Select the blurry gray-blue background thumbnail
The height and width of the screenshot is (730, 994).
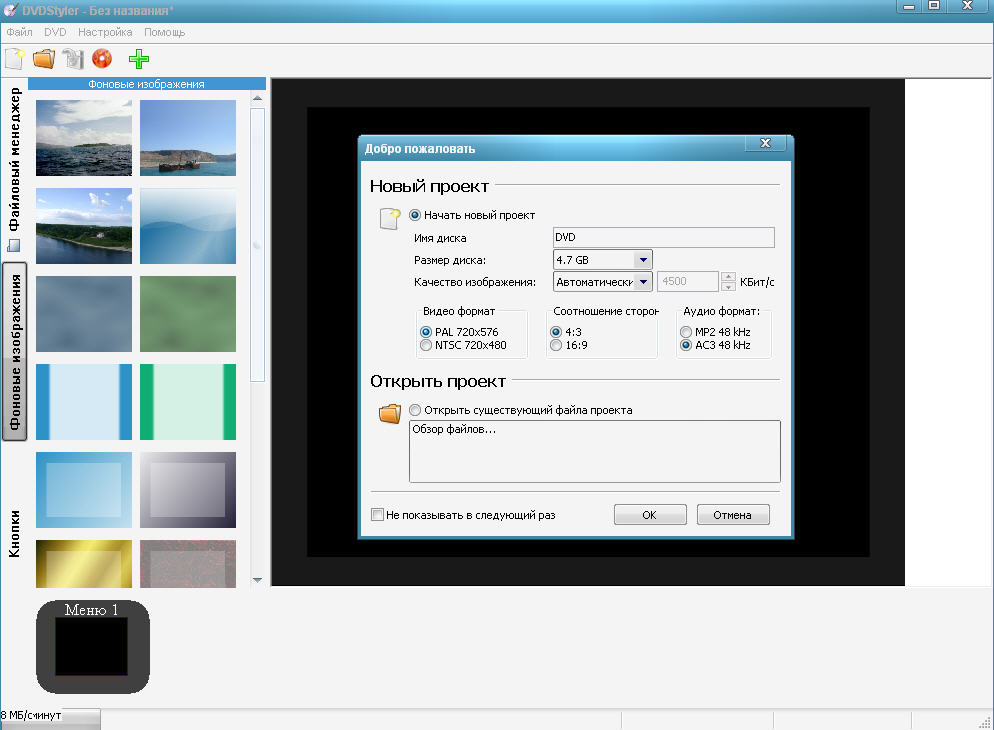coord(84,314)
